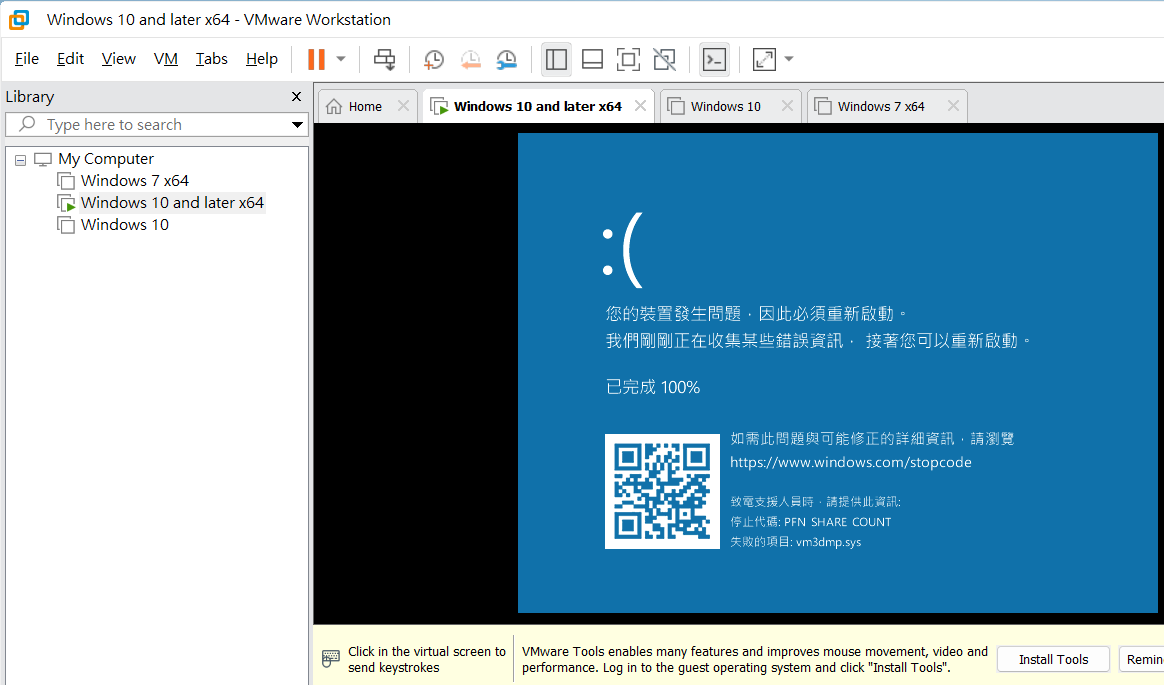Open the library search filter dropdown
The height and width of the screenshot is (685, 1164).
[297, 125]
